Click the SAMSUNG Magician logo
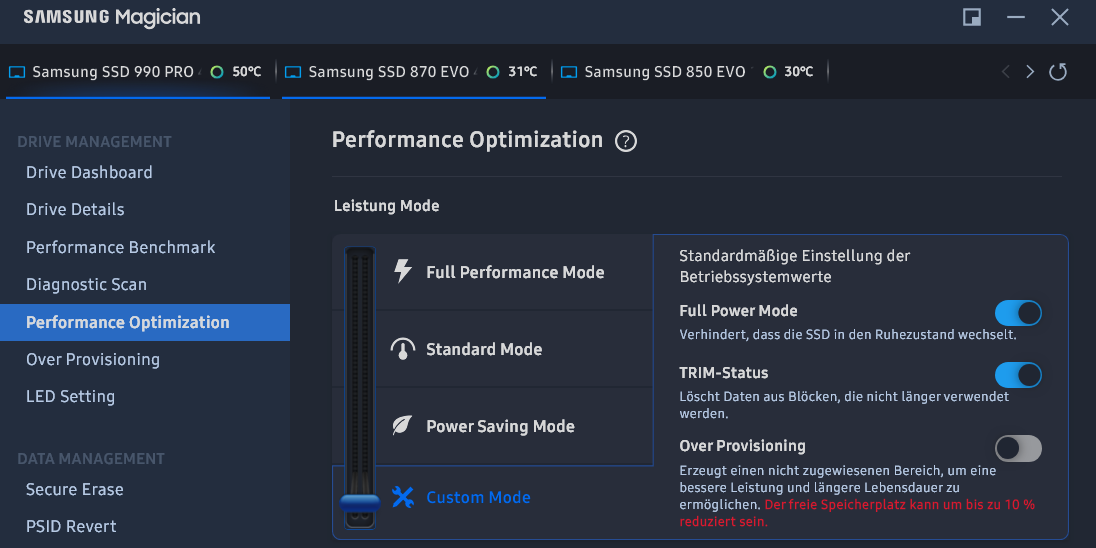Image resolution: width=1096 pixels, height=548 pixels. 112,17
